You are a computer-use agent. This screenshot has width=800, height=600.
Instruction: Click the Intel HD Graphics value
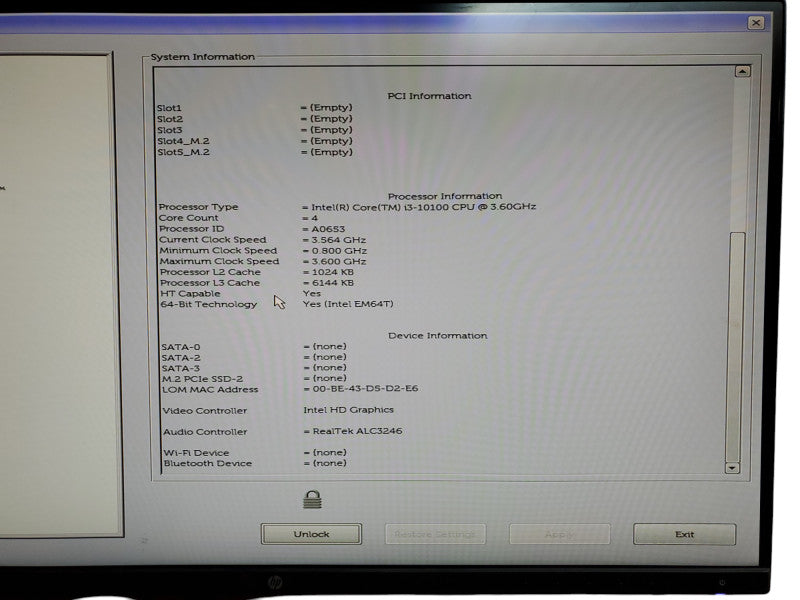pos(348,410)
